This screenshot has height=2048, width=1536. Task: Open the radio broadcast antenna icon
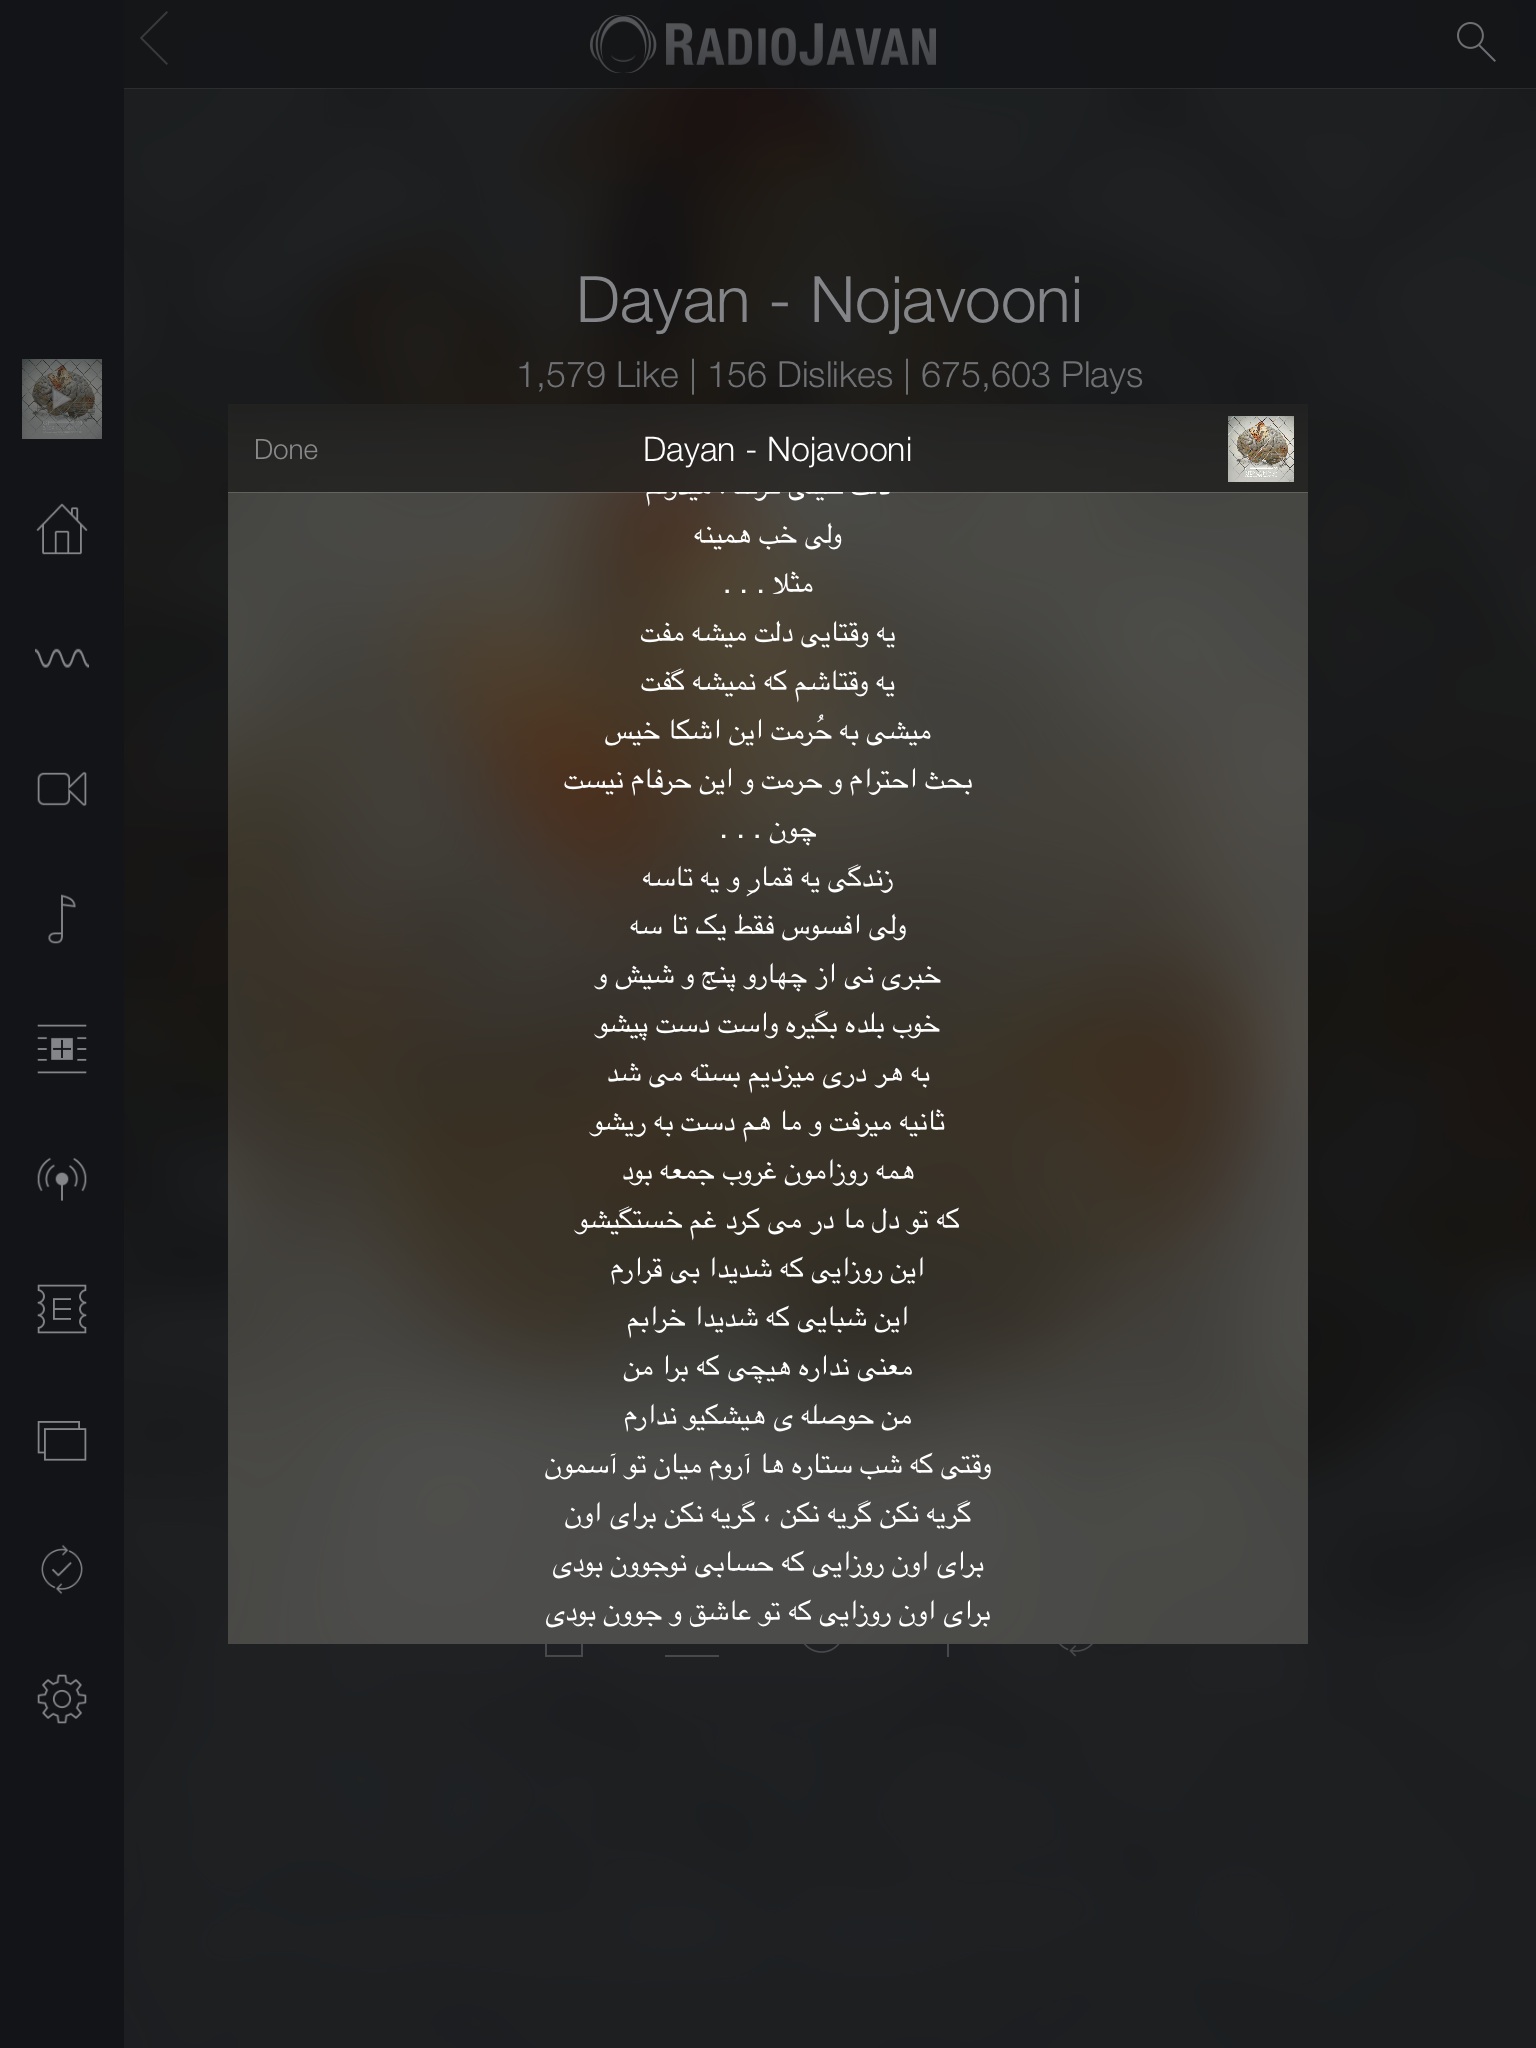62,1178
